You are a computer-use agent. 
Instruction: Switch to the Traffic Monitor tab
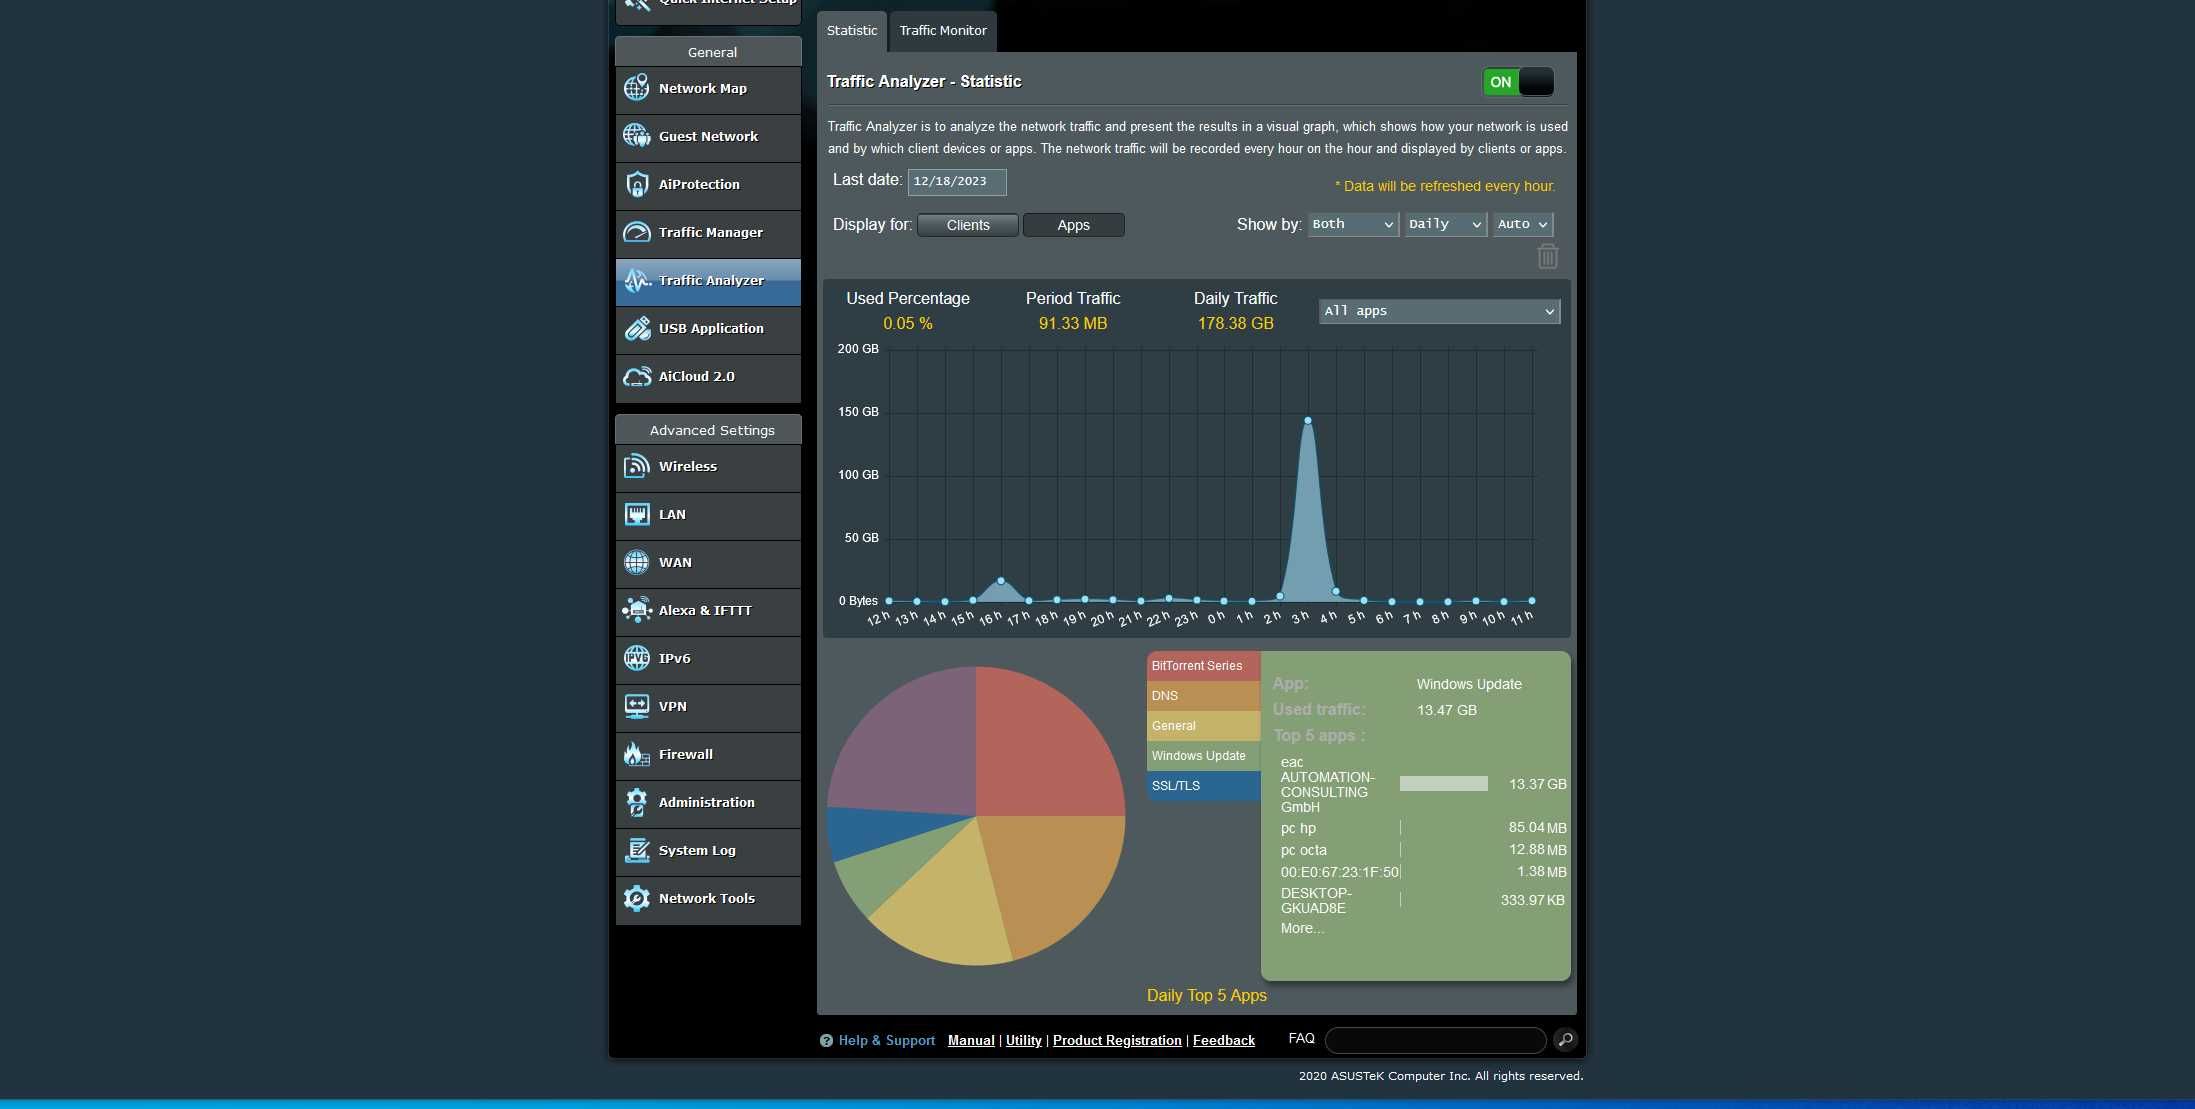coord(942,31)
